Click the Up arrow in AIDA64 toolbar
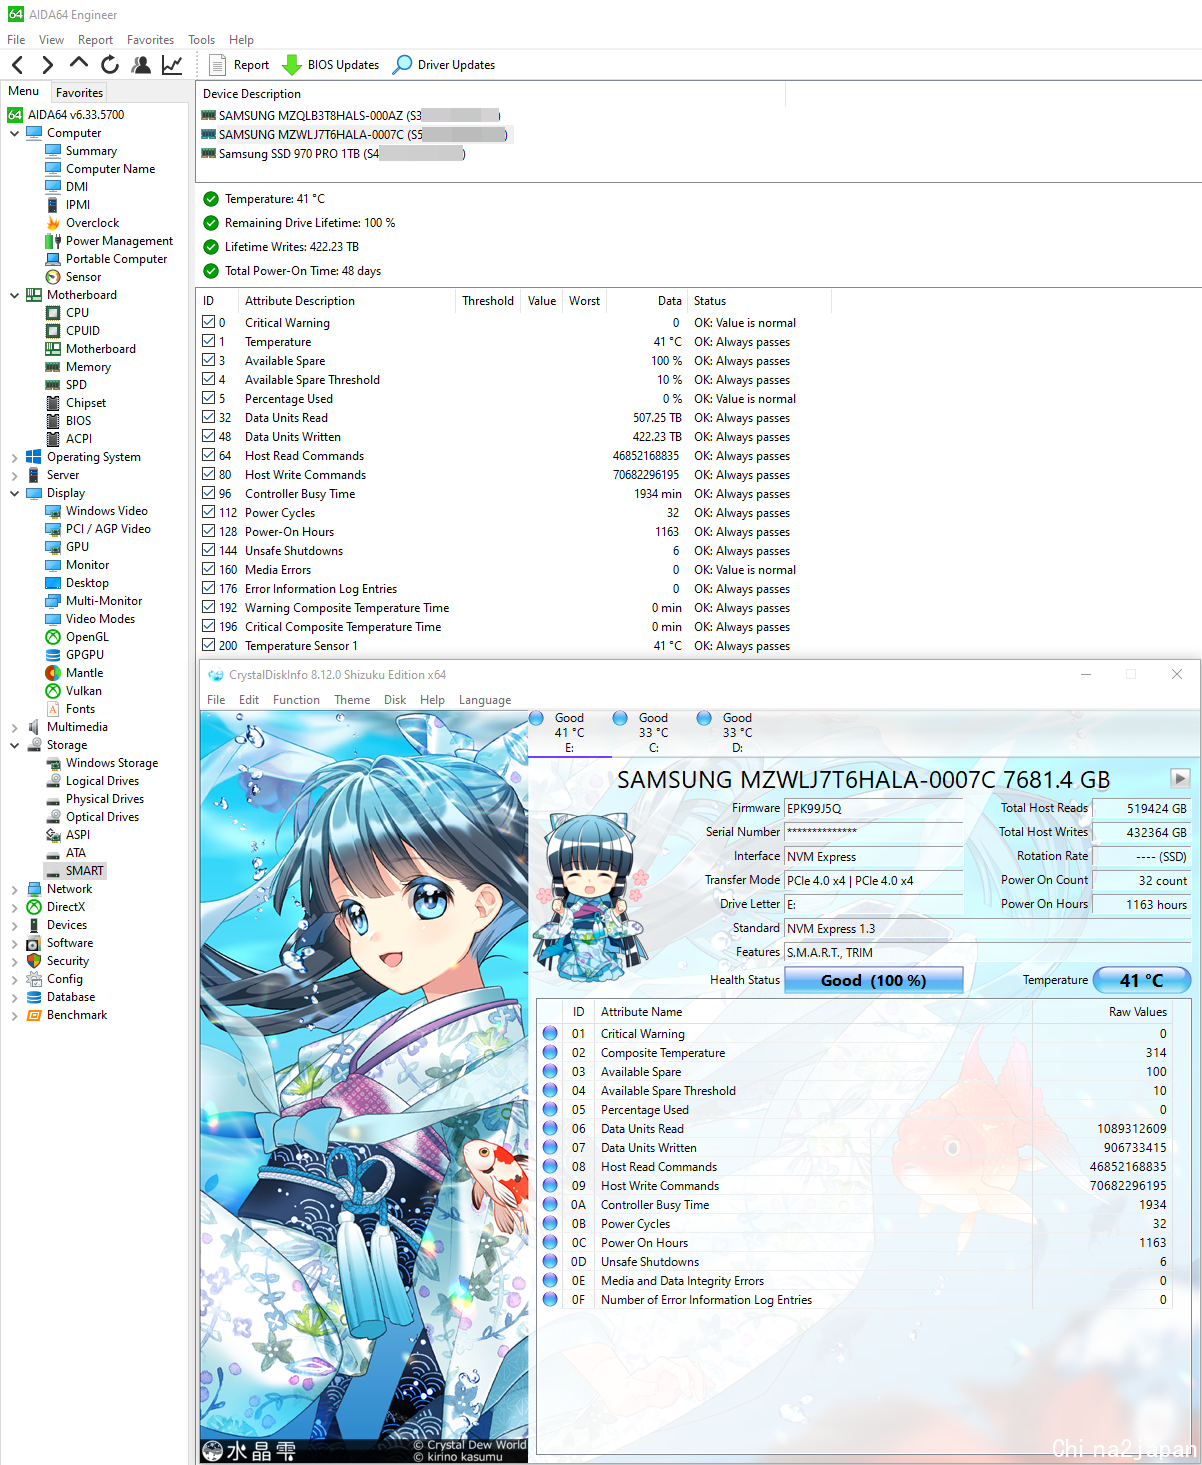 click(78, 65)
